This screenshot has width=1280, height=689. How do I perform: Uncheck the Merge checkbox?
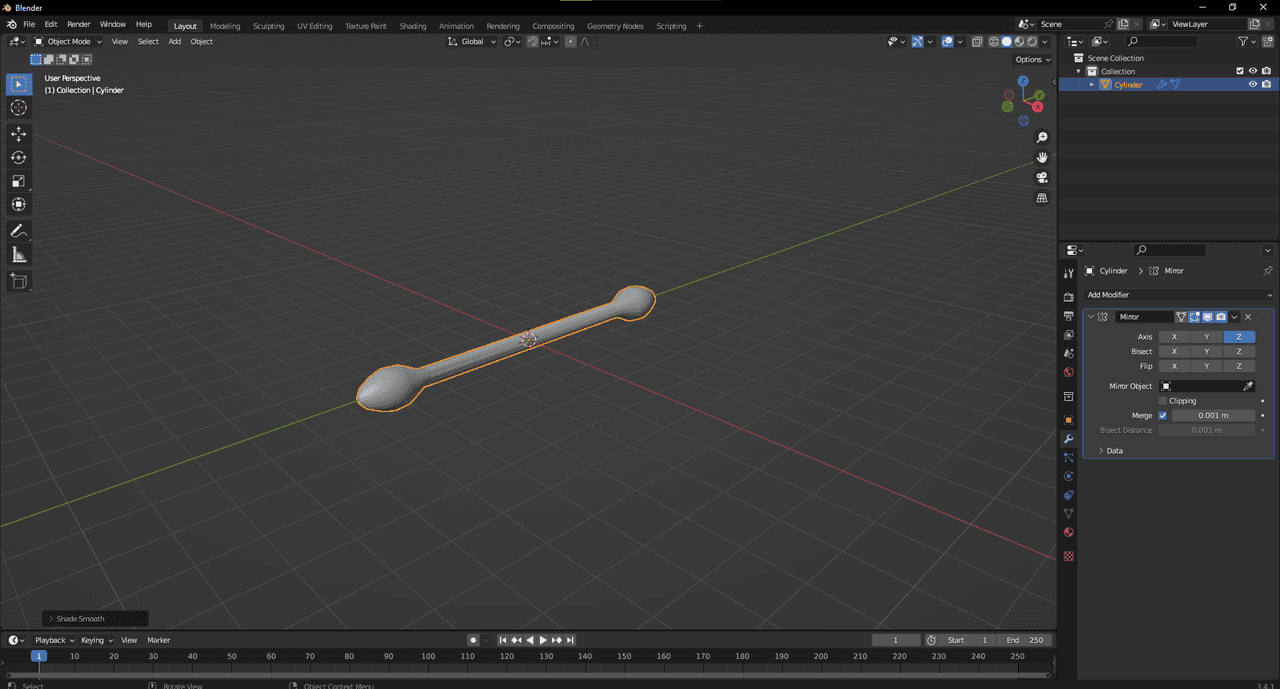[x=1163, y=415]
